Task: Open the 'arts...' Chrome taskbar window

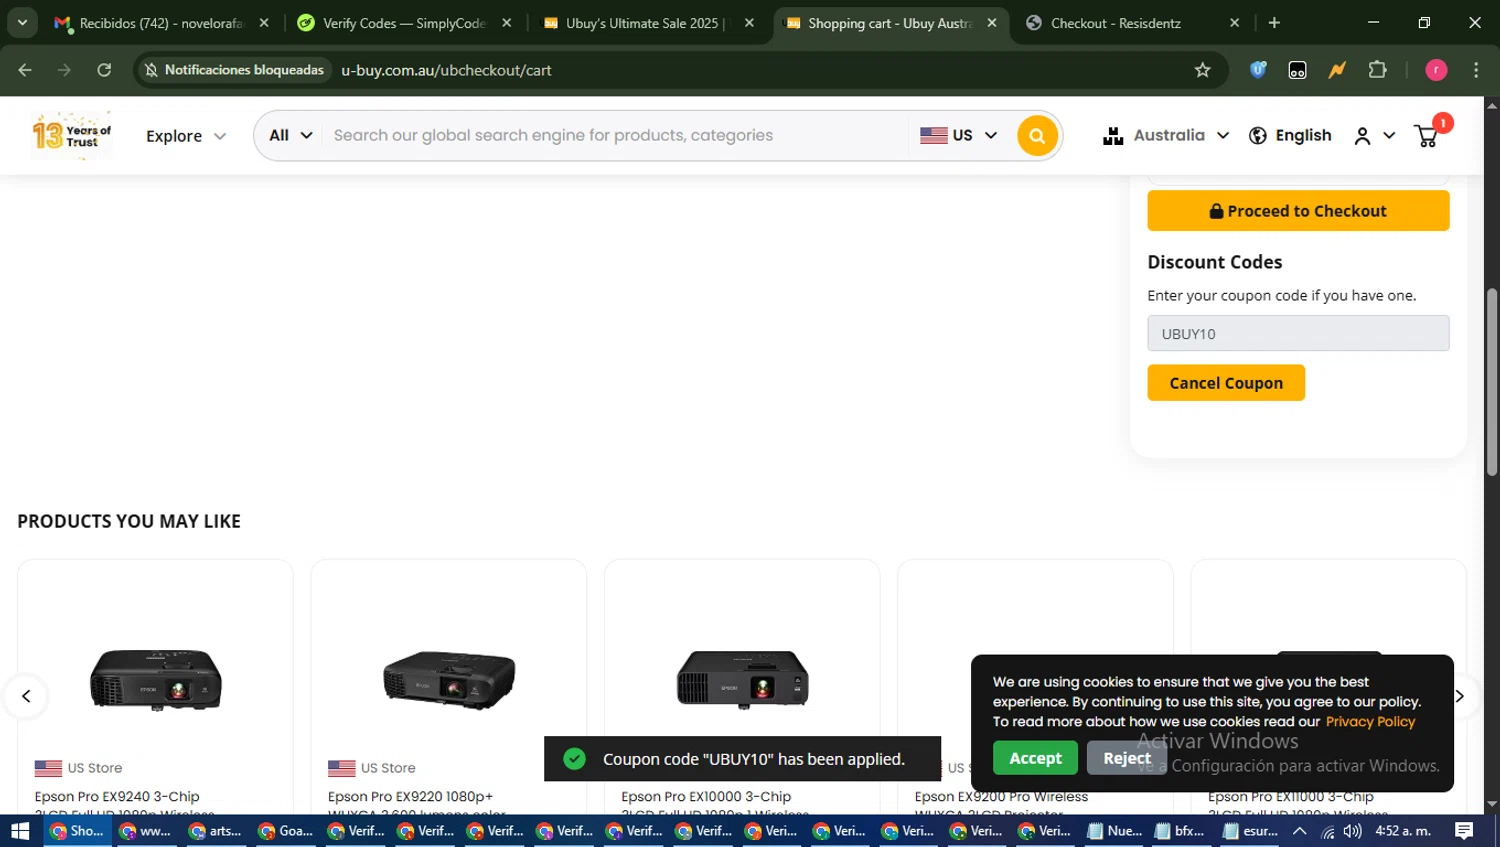Action: tap(216, 831)
